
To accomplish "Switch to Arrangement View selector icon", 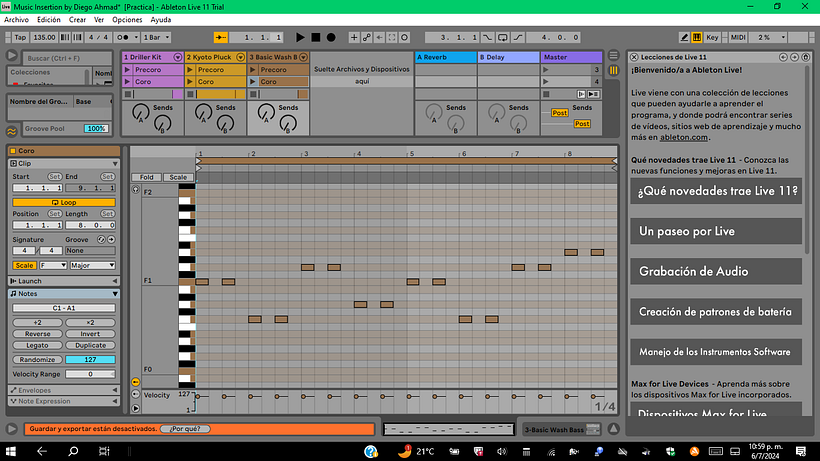I will (x=613, y=55).
